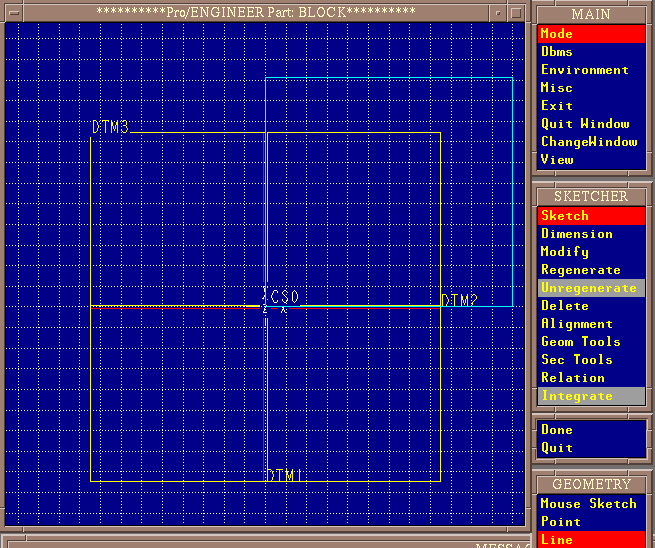Click the GEOMETRY menu header

tap(591, 485)
